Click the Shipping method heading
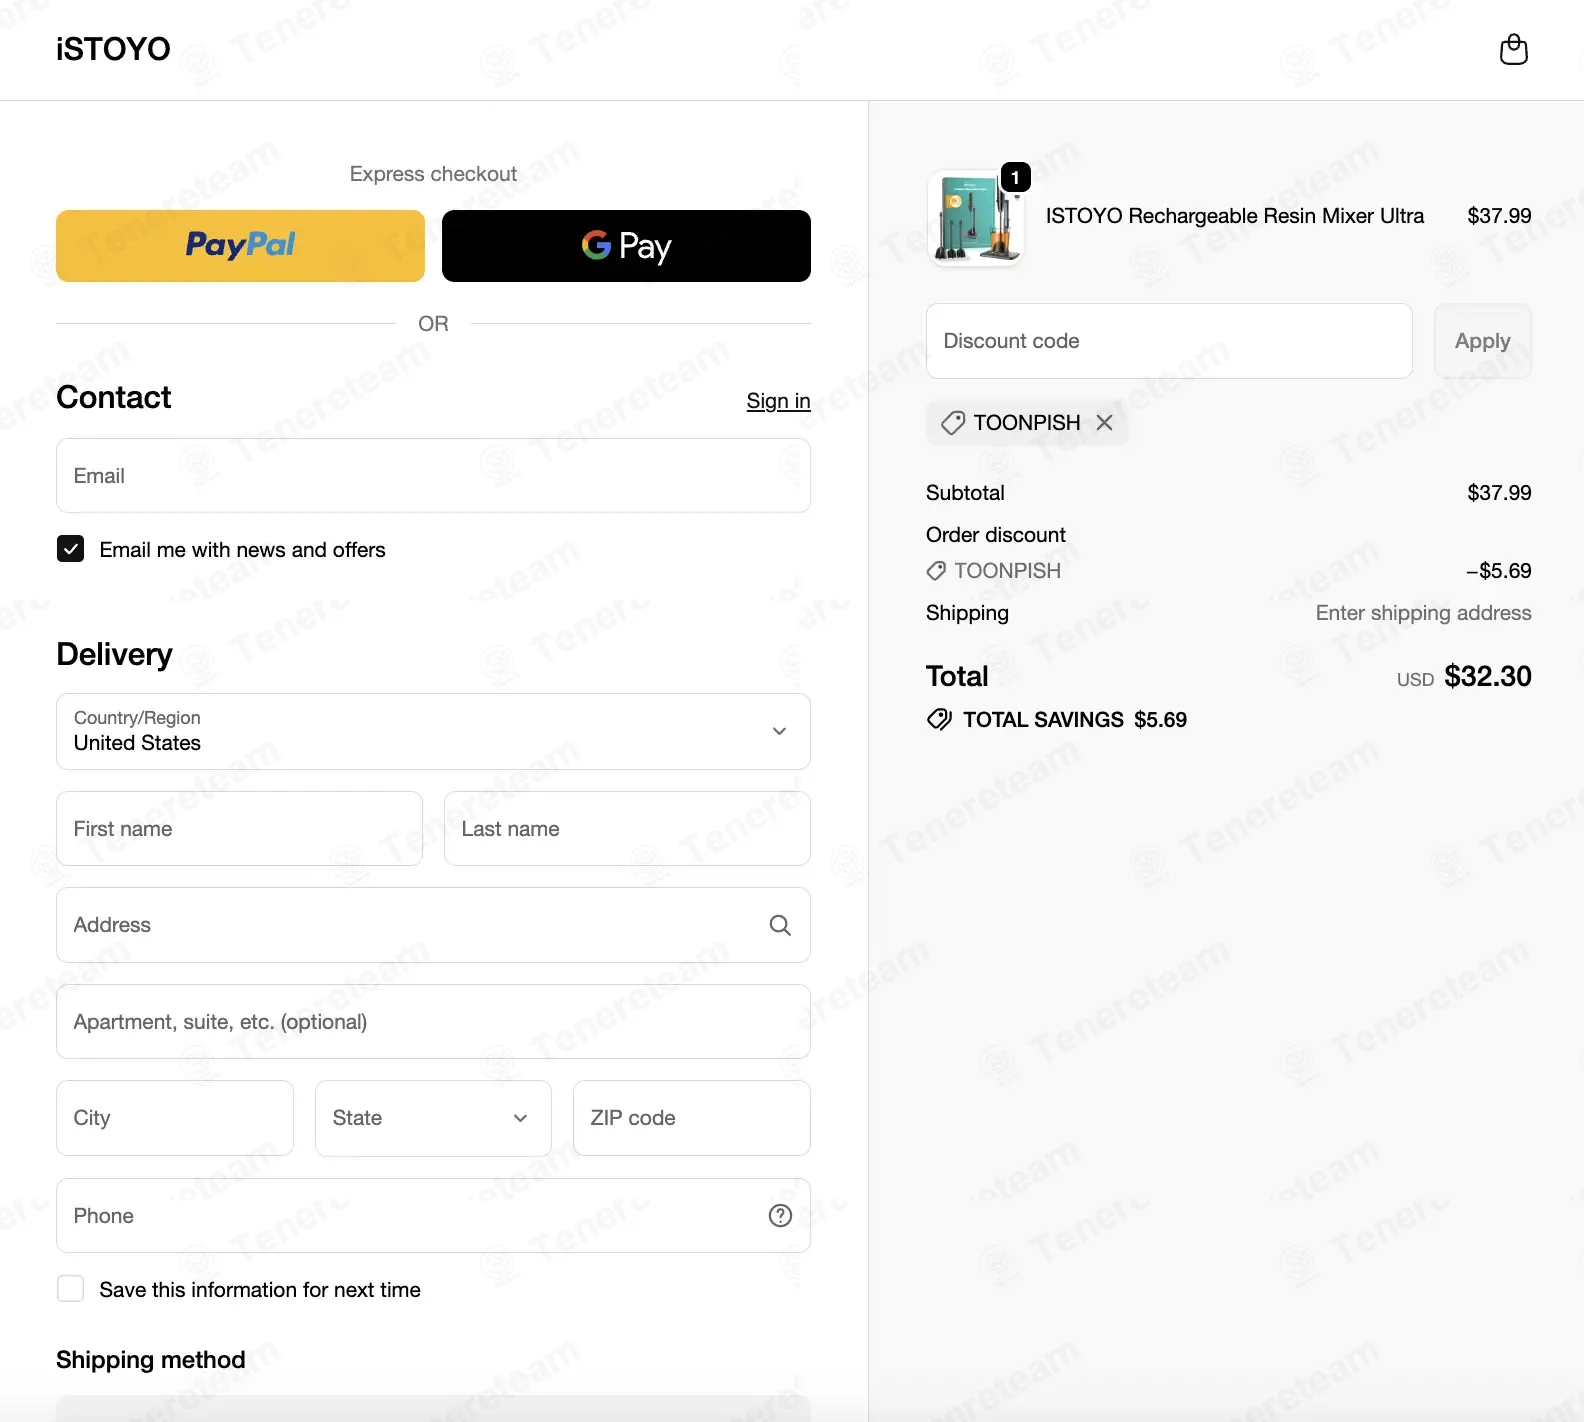The height and width of the screenshot is (1422, 1584). [x=151, y=1360]
